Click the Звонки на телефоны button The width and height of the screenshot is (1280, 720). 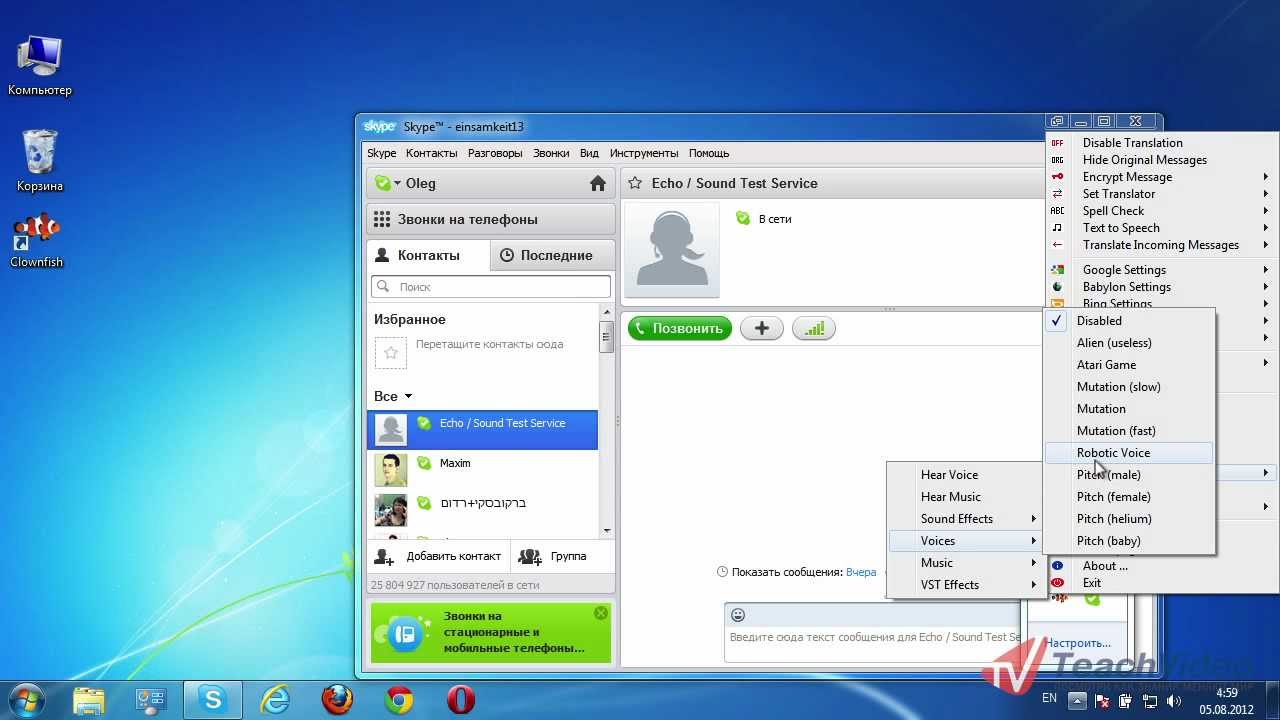click(x=491, y=219)
